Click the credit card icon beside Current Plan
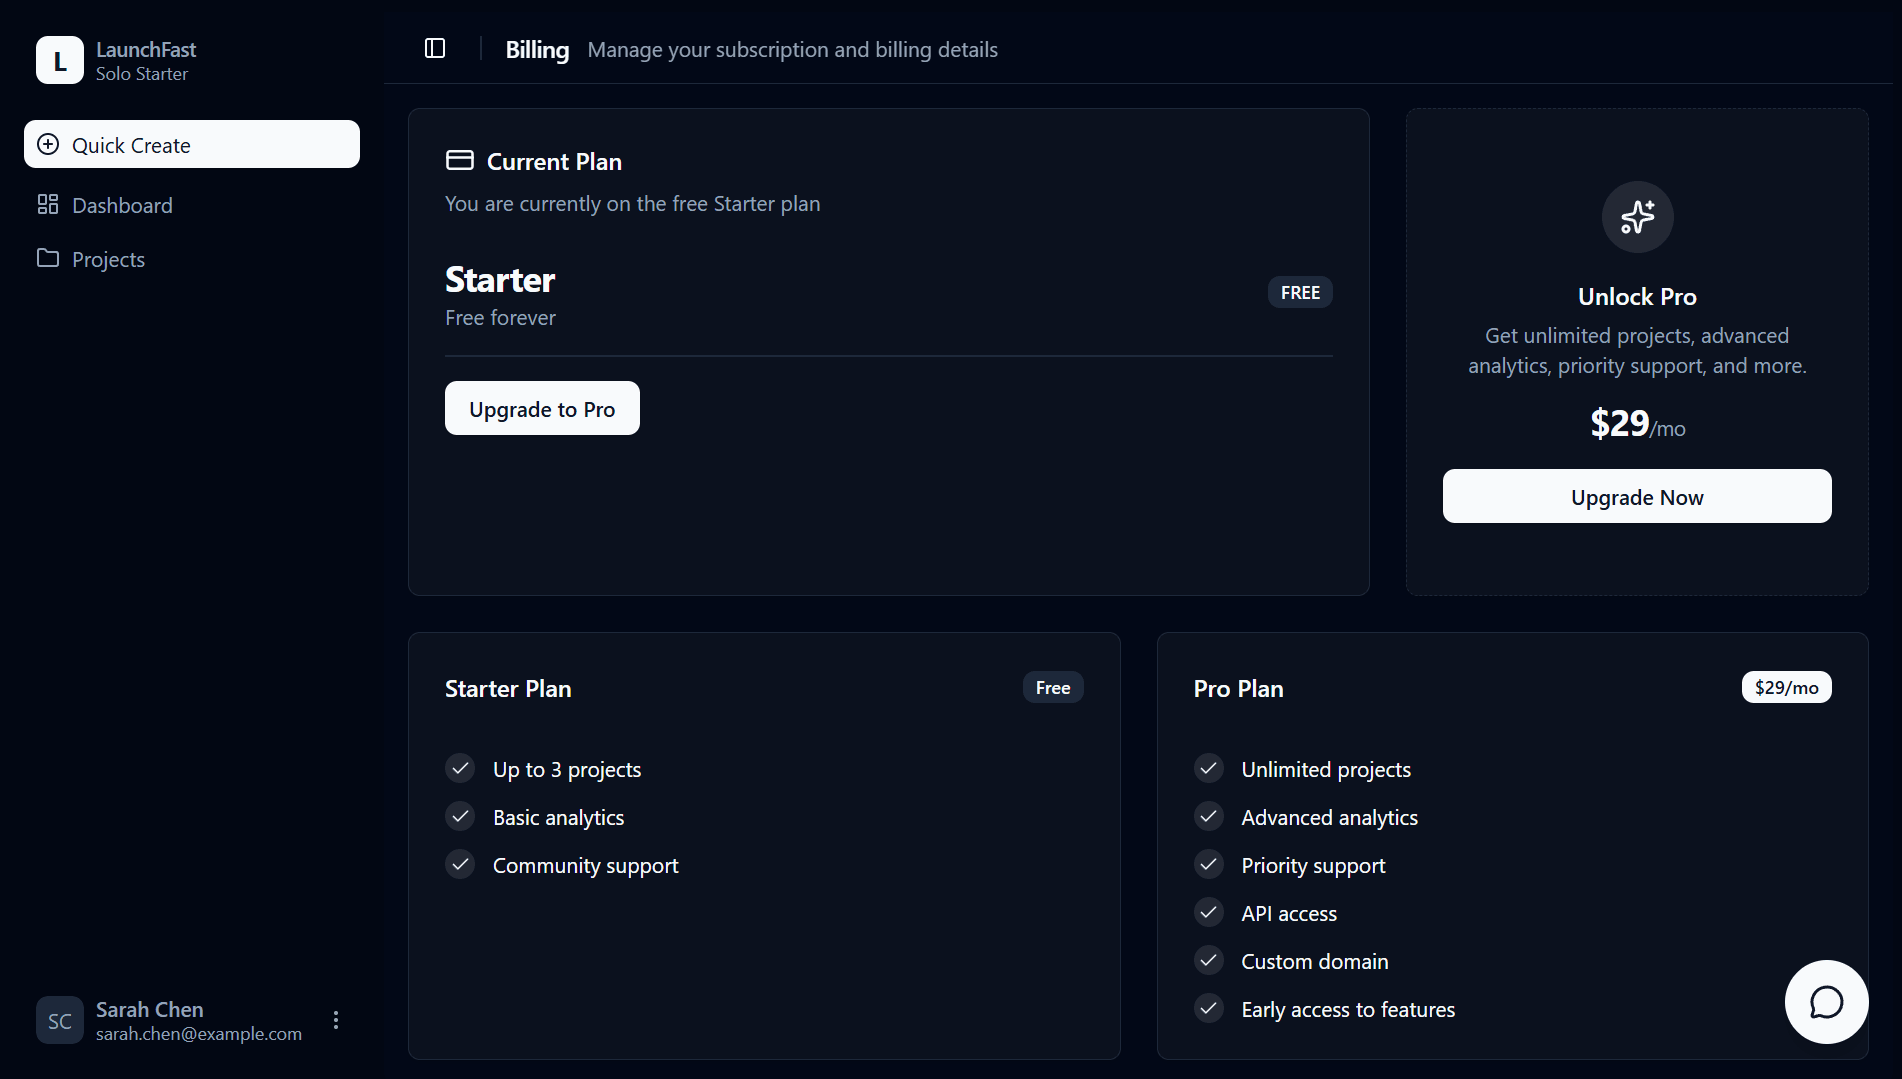 (x=459, y=159)
